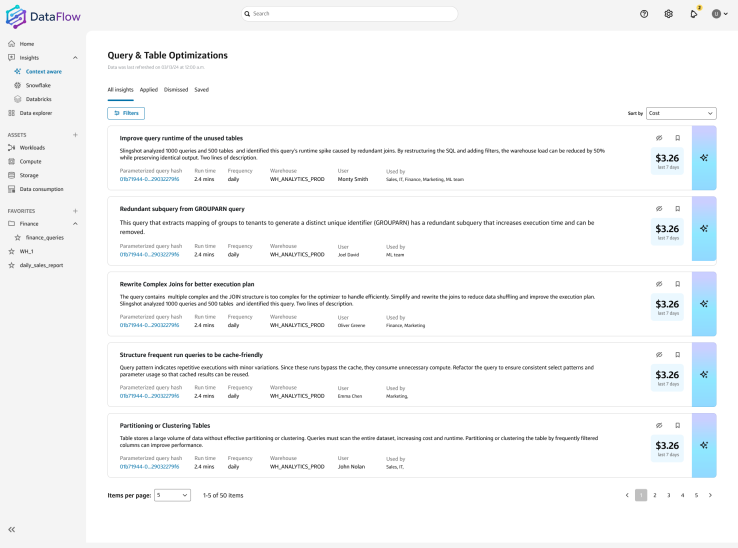Collapse the Finance folder chevron
The image size is (738, 548).
click(x=75, y=224)
